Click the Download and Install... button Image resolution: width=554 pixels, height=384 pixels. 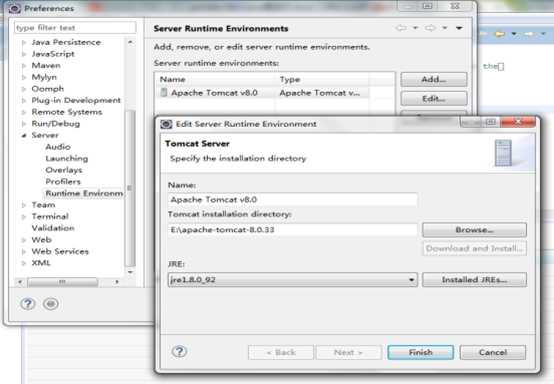click(x=474, y=248)
